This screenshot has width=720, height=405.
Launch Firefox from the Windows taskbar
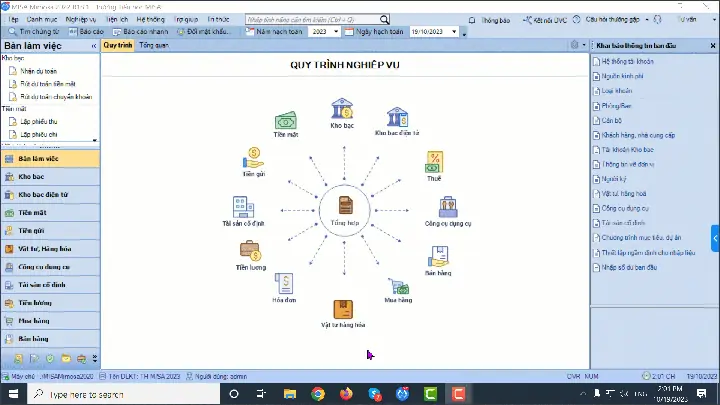pos(345,395)
